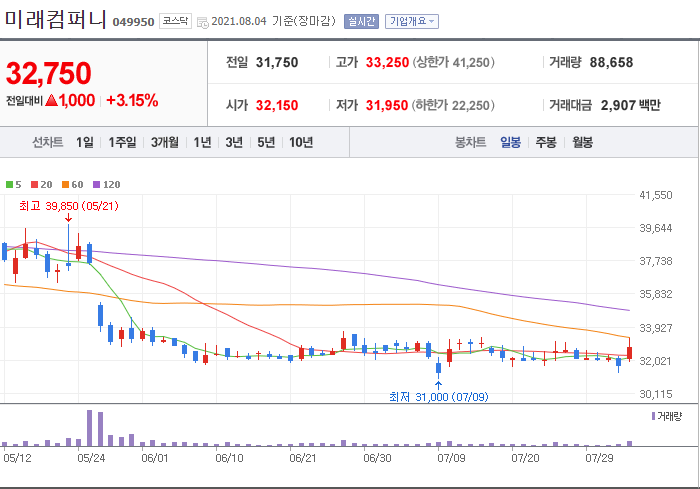Click the purple 120-day moving average legend swatch

click(96, 184)
